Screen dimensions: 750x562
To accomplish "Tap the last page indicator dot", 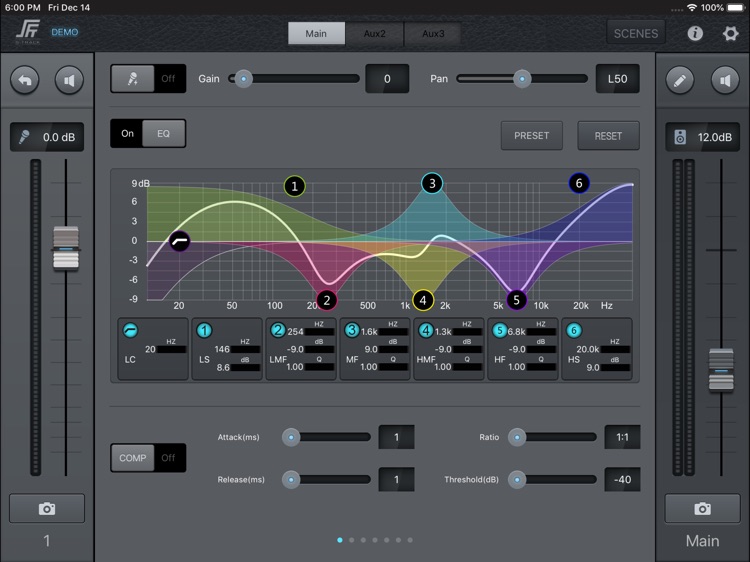I will (410, 540).
